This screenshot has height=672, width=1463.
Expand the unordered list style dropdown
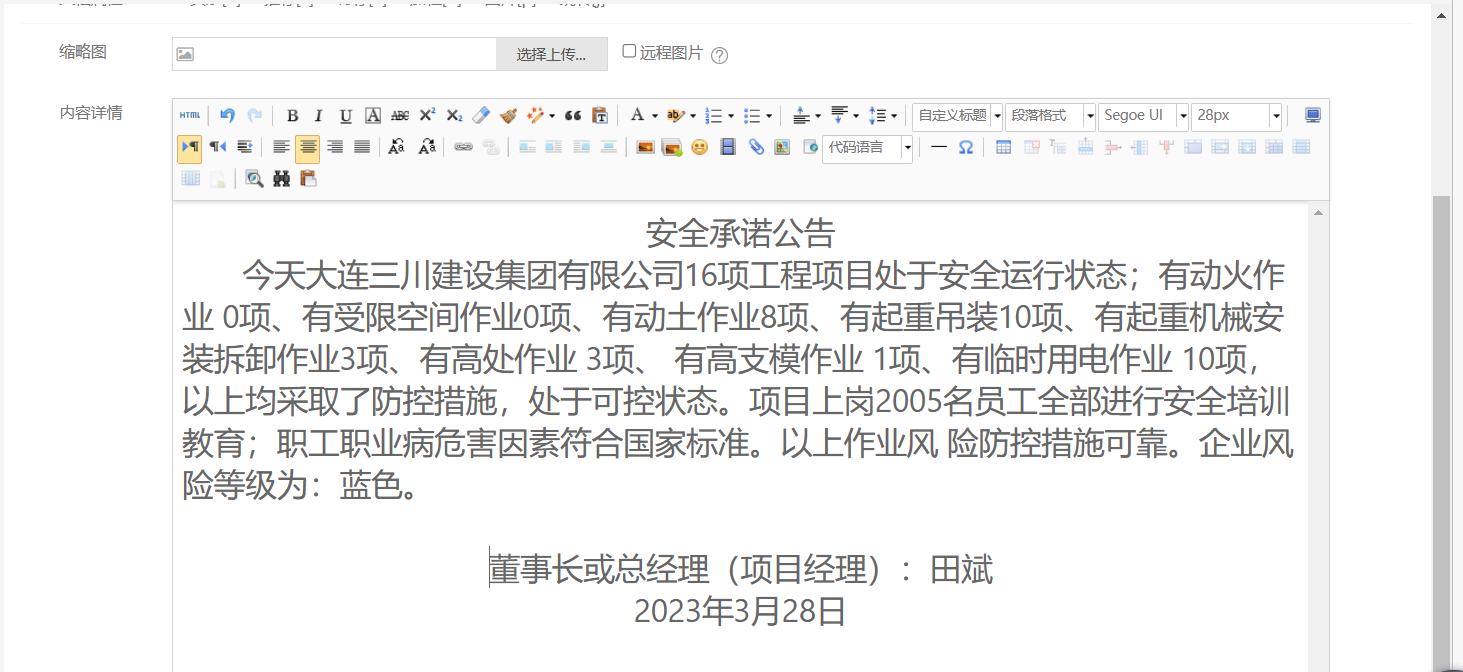click(x=770, y=117)
